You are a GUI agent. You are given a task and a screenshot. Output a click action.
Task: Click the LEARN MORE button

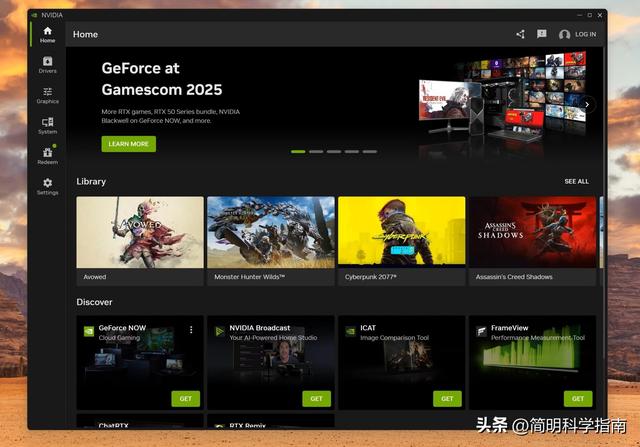(x=129, y=144)
